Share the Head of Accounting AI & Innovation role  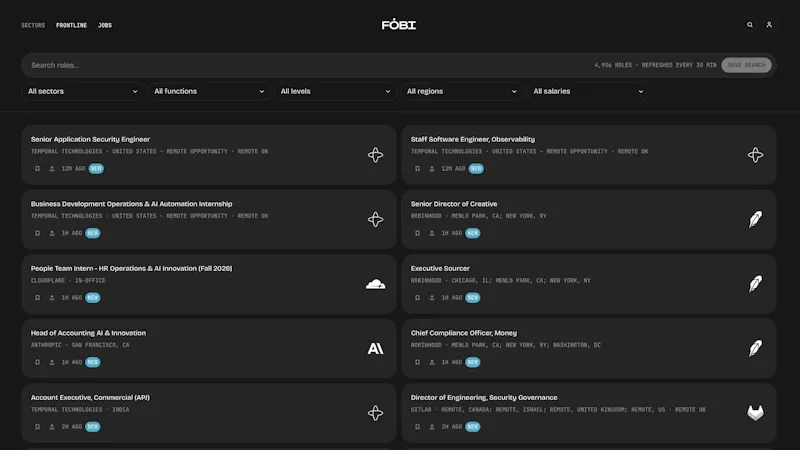click(52, 362)
